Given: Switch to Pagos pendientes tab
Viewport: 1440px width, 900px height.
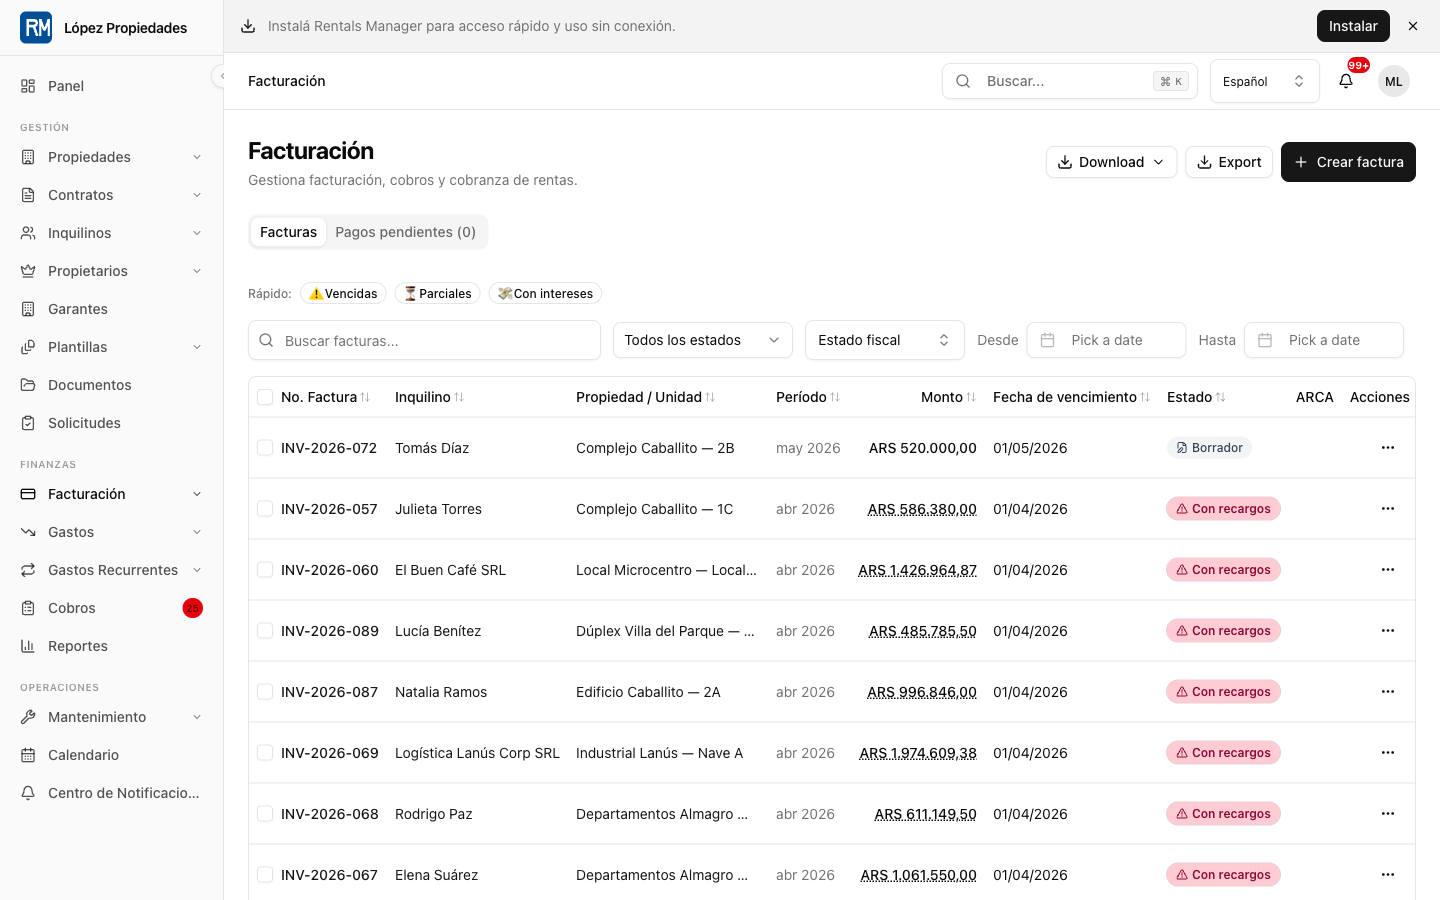Looking at the screenshot, I should pos(405,232).
